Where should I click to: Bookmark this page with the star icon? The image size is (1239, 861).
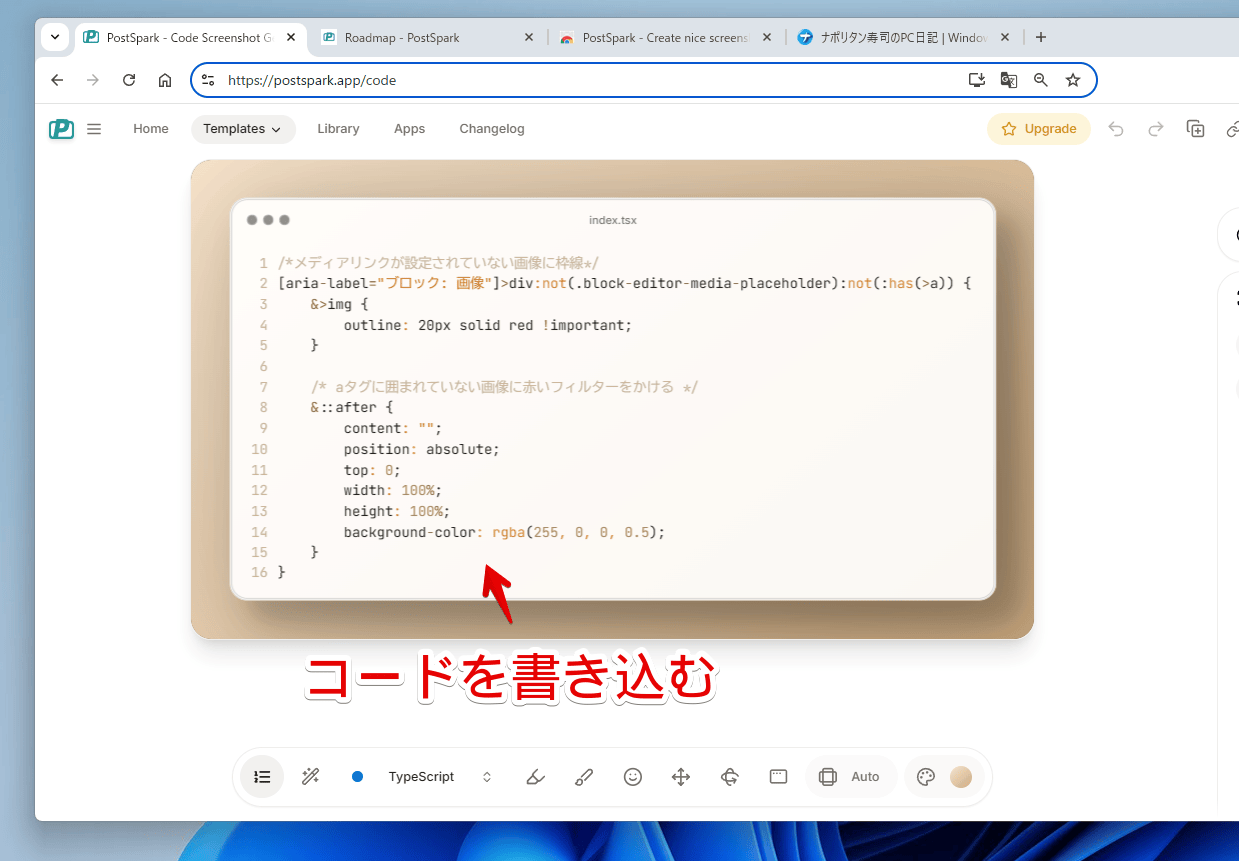click(1073, 80)
